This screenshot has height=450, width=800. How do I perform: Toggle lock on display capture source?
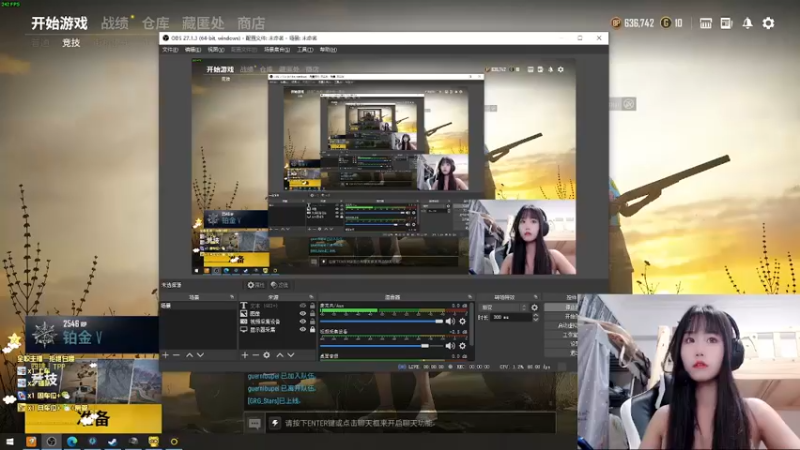(x=312, y=330)
